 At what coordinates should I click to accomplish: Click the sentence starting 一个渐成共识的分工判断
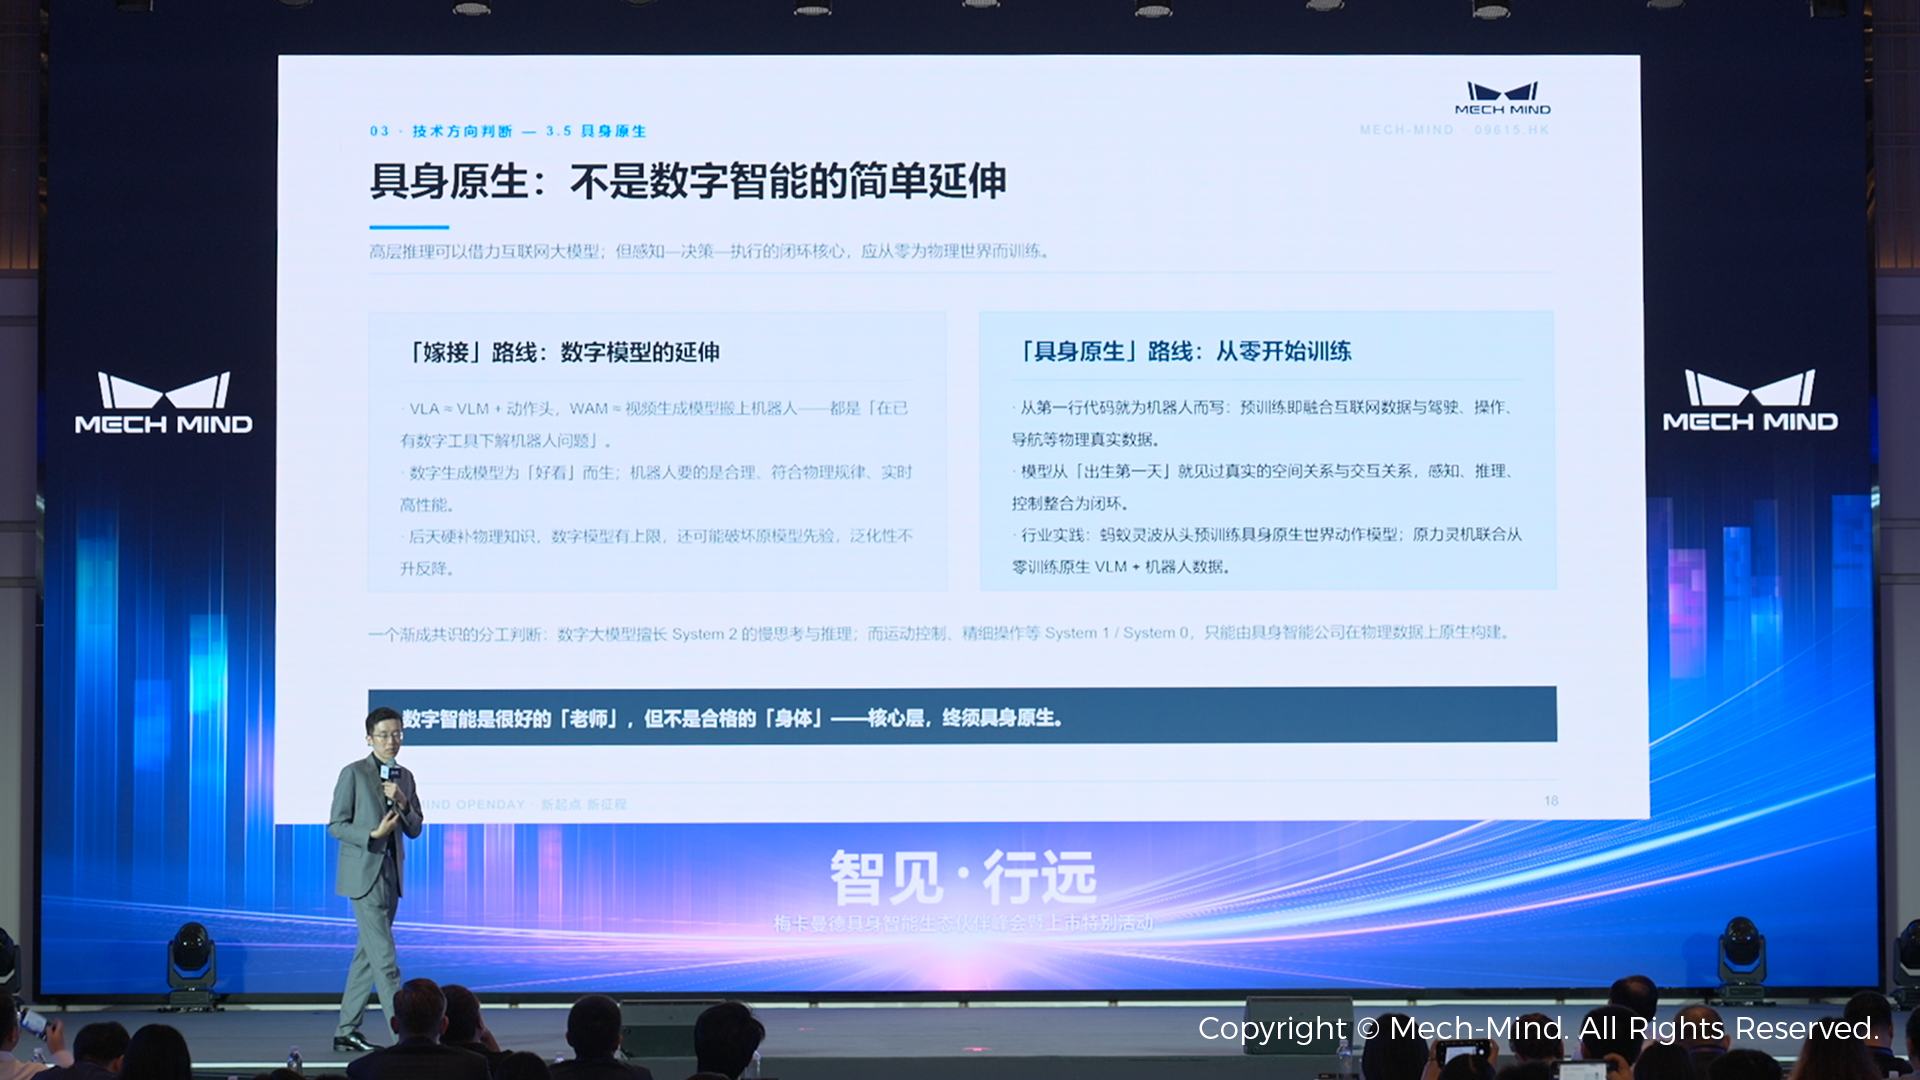pos(939,633)
